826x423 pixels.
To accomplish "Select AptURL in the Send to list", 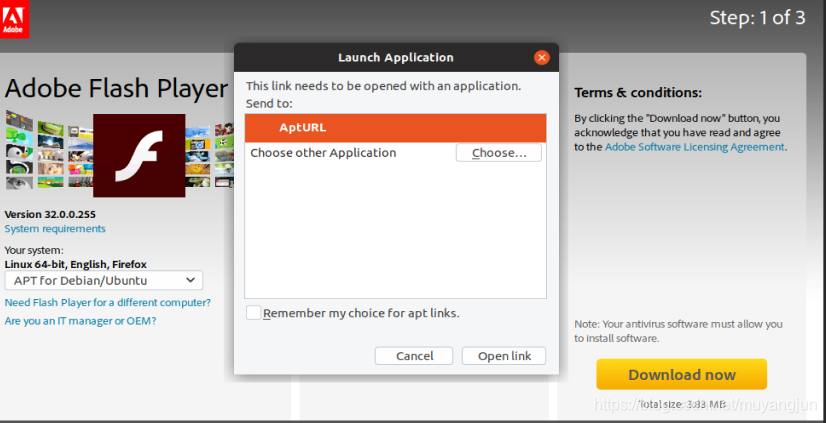I will [395, 127].
